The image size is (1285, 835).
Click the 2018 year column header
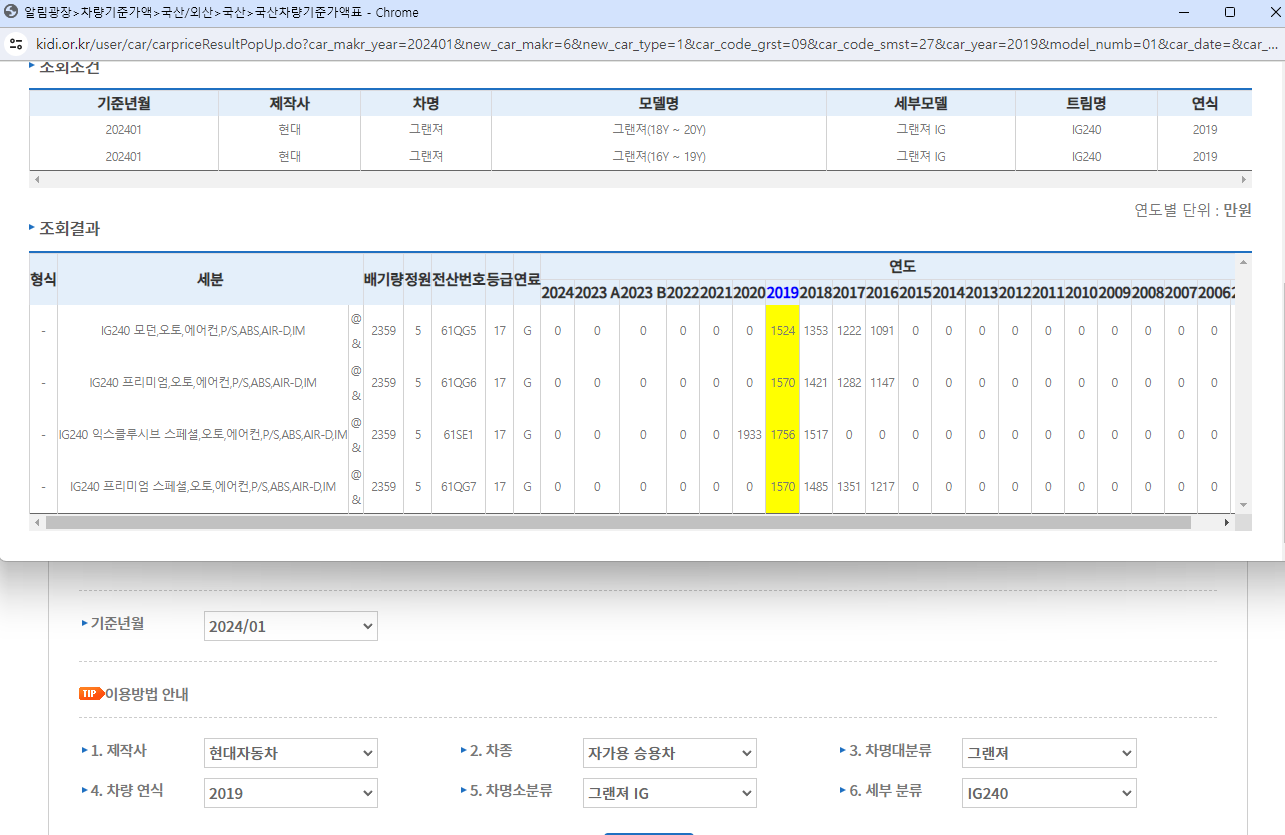tap(816, 293)
